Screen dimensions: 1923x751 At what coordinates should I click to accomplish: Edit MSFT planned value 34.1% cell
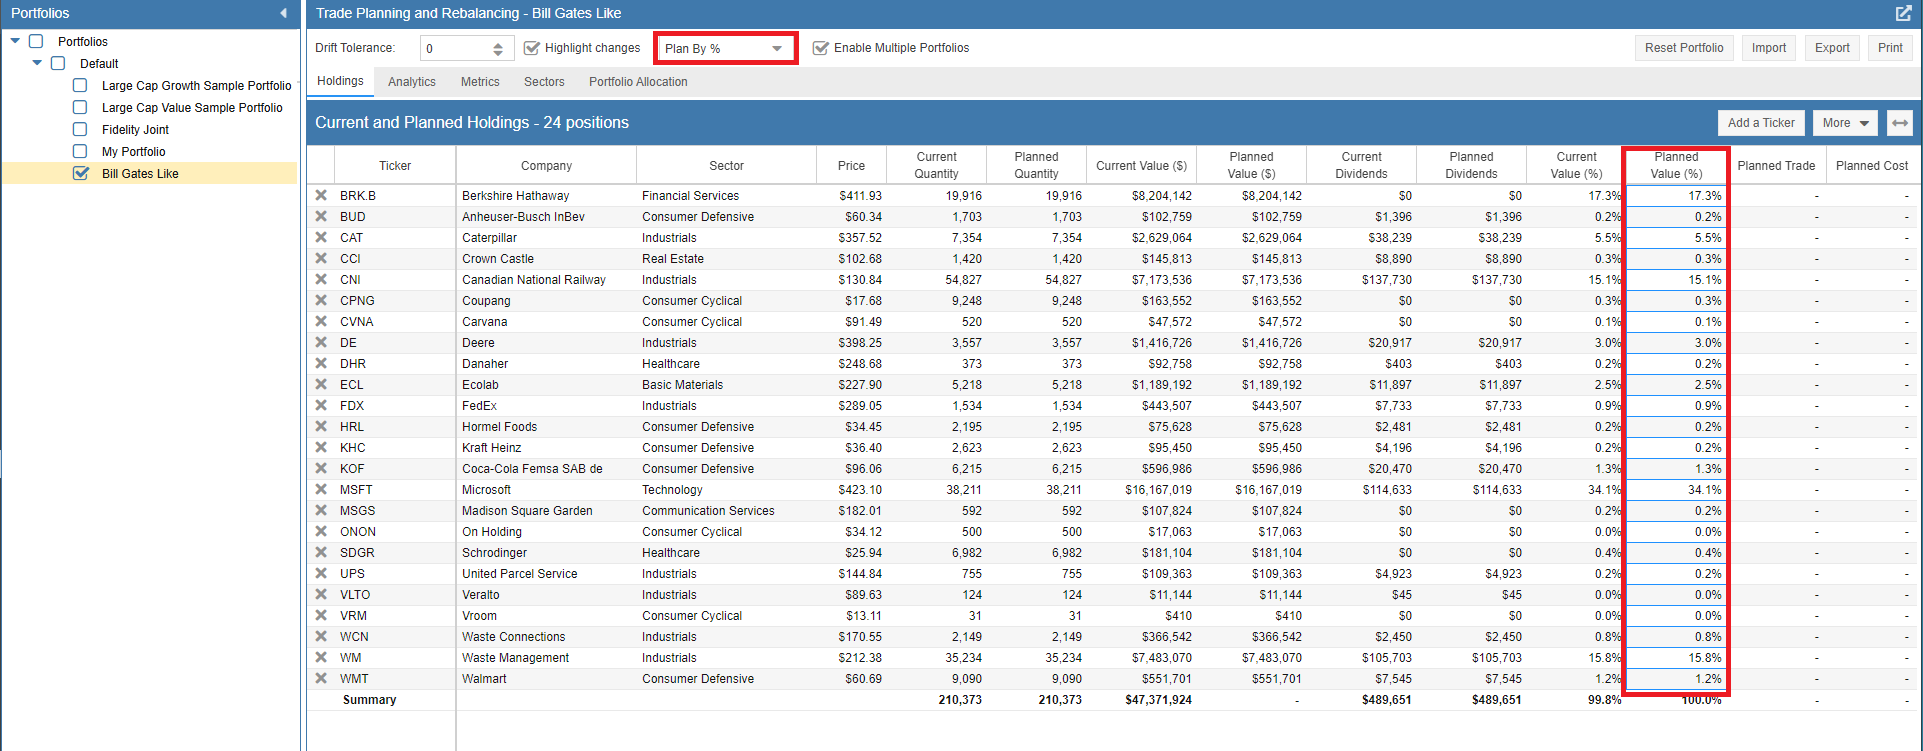[1676, 490]
